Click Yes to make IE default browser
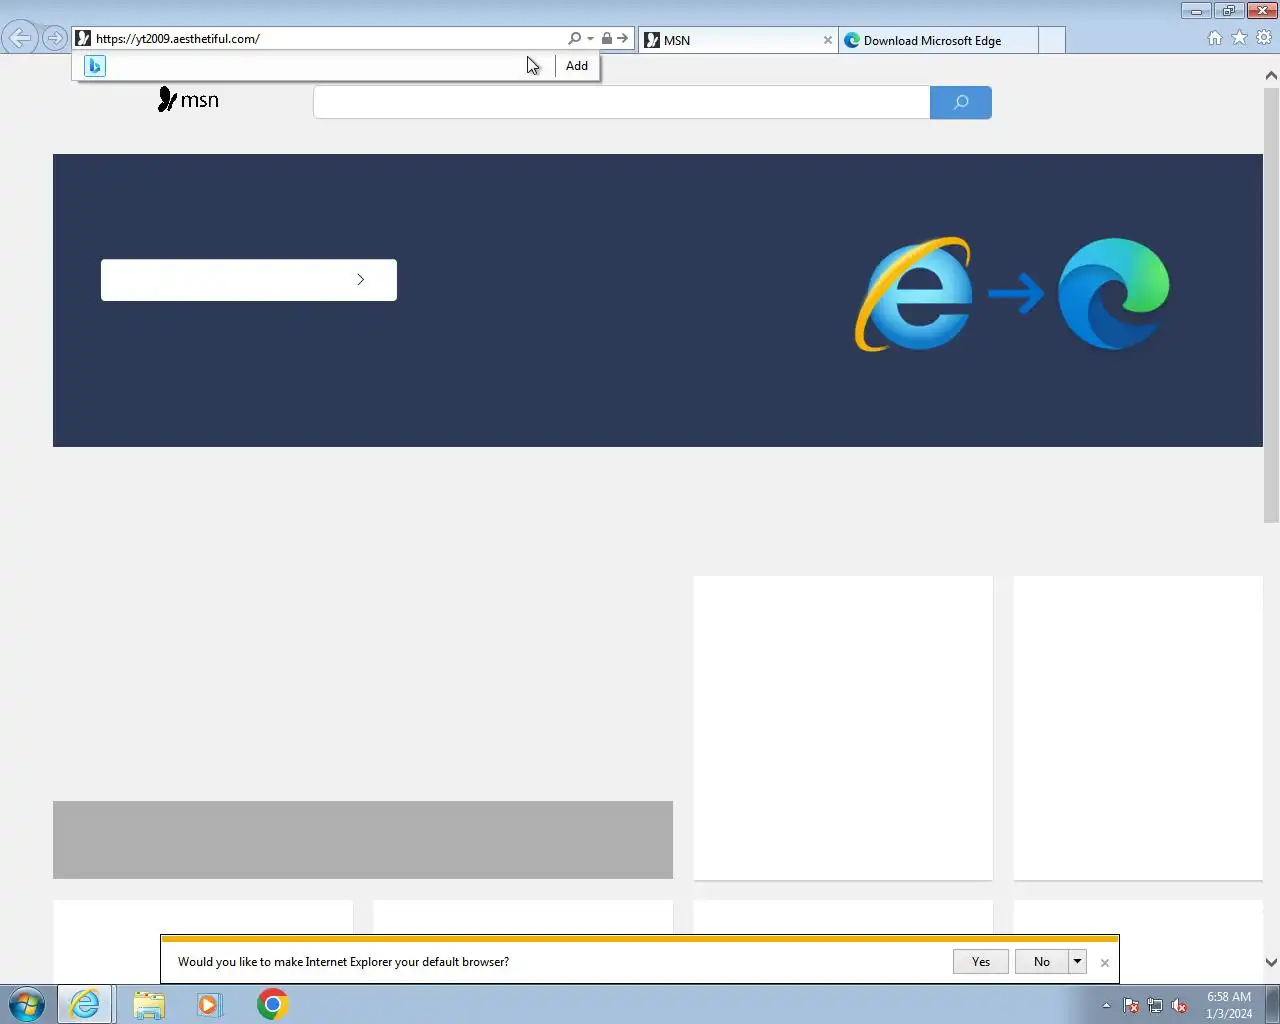This screenshot has width=1280, height=1024. click(981, 962)
